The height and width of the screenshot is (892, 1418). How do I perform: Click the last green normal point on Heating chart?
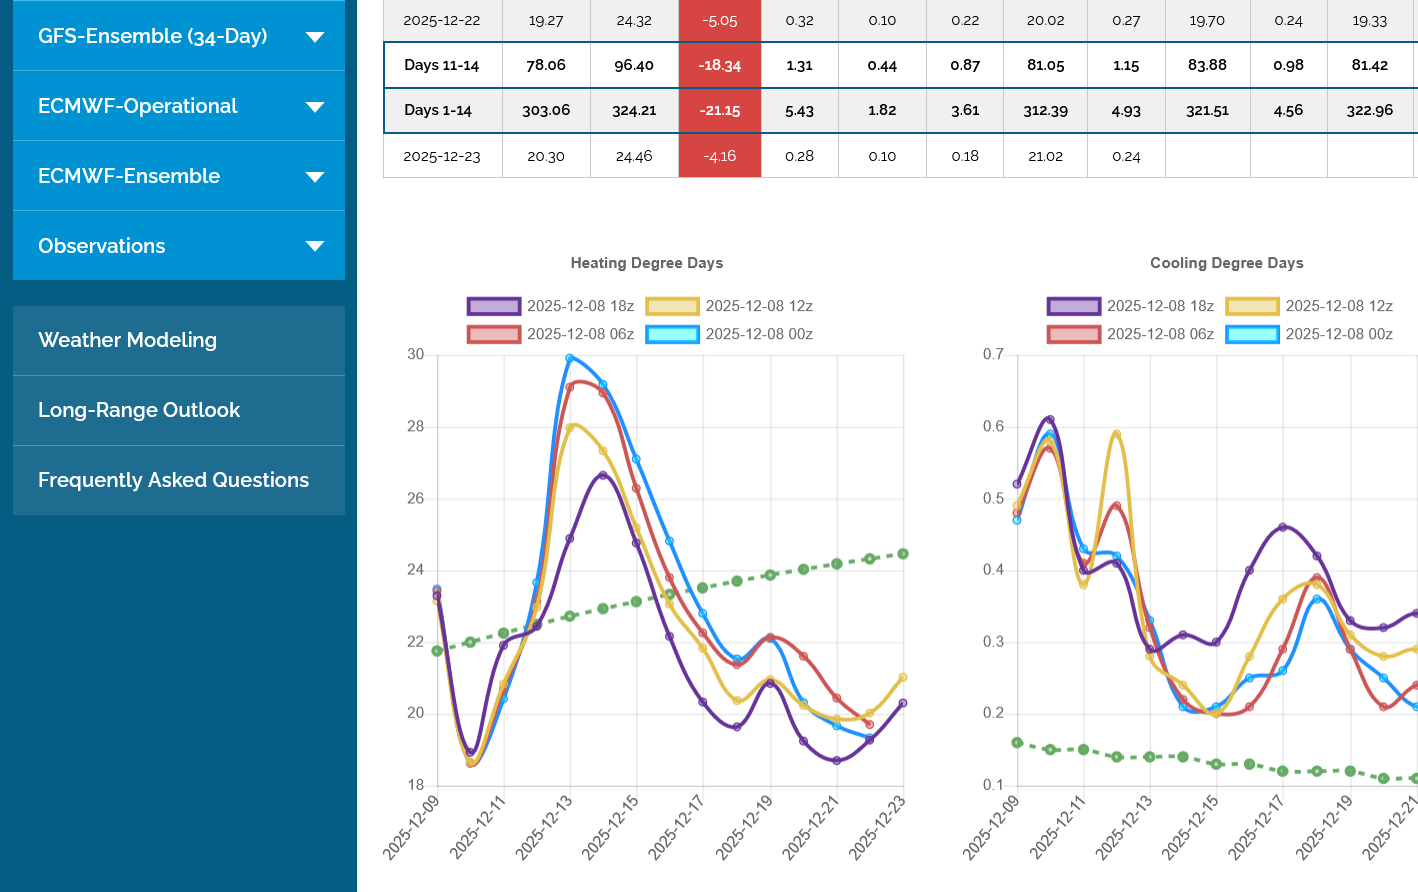pos(903,554)
